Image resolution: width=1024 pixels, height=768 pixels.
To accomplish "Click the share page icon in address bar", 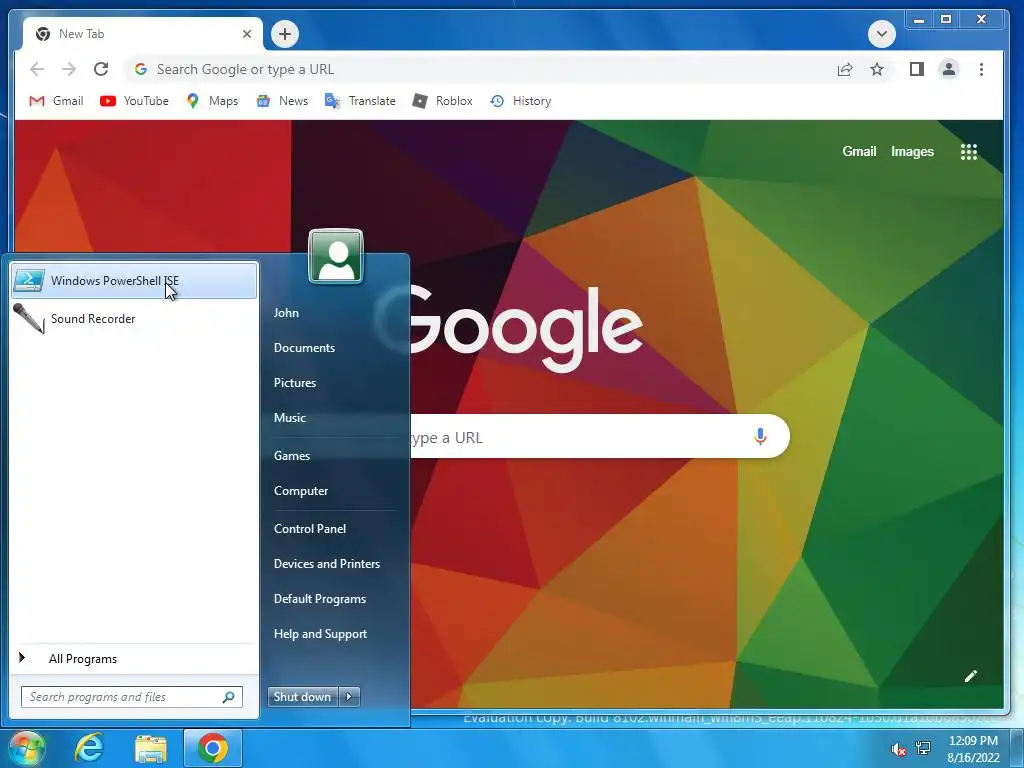I will click(845, 69).
